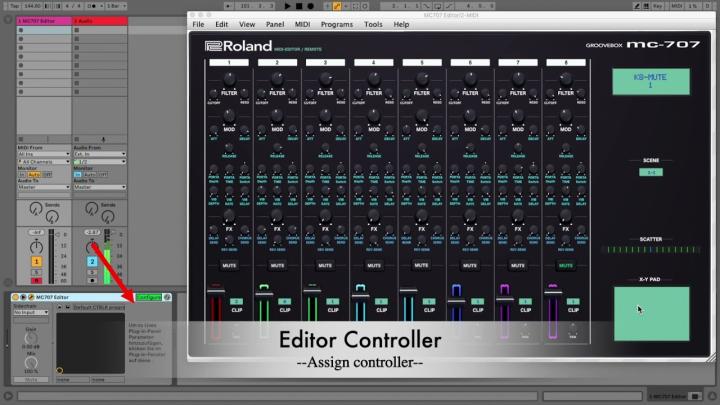Click the green Configure button
Image resolution: width=720 pixels, height=405 pixels.
(149, 297)
